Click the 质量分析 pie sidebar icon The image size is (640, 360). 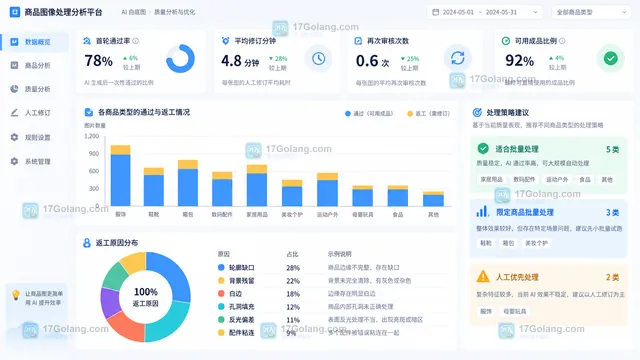14,89
